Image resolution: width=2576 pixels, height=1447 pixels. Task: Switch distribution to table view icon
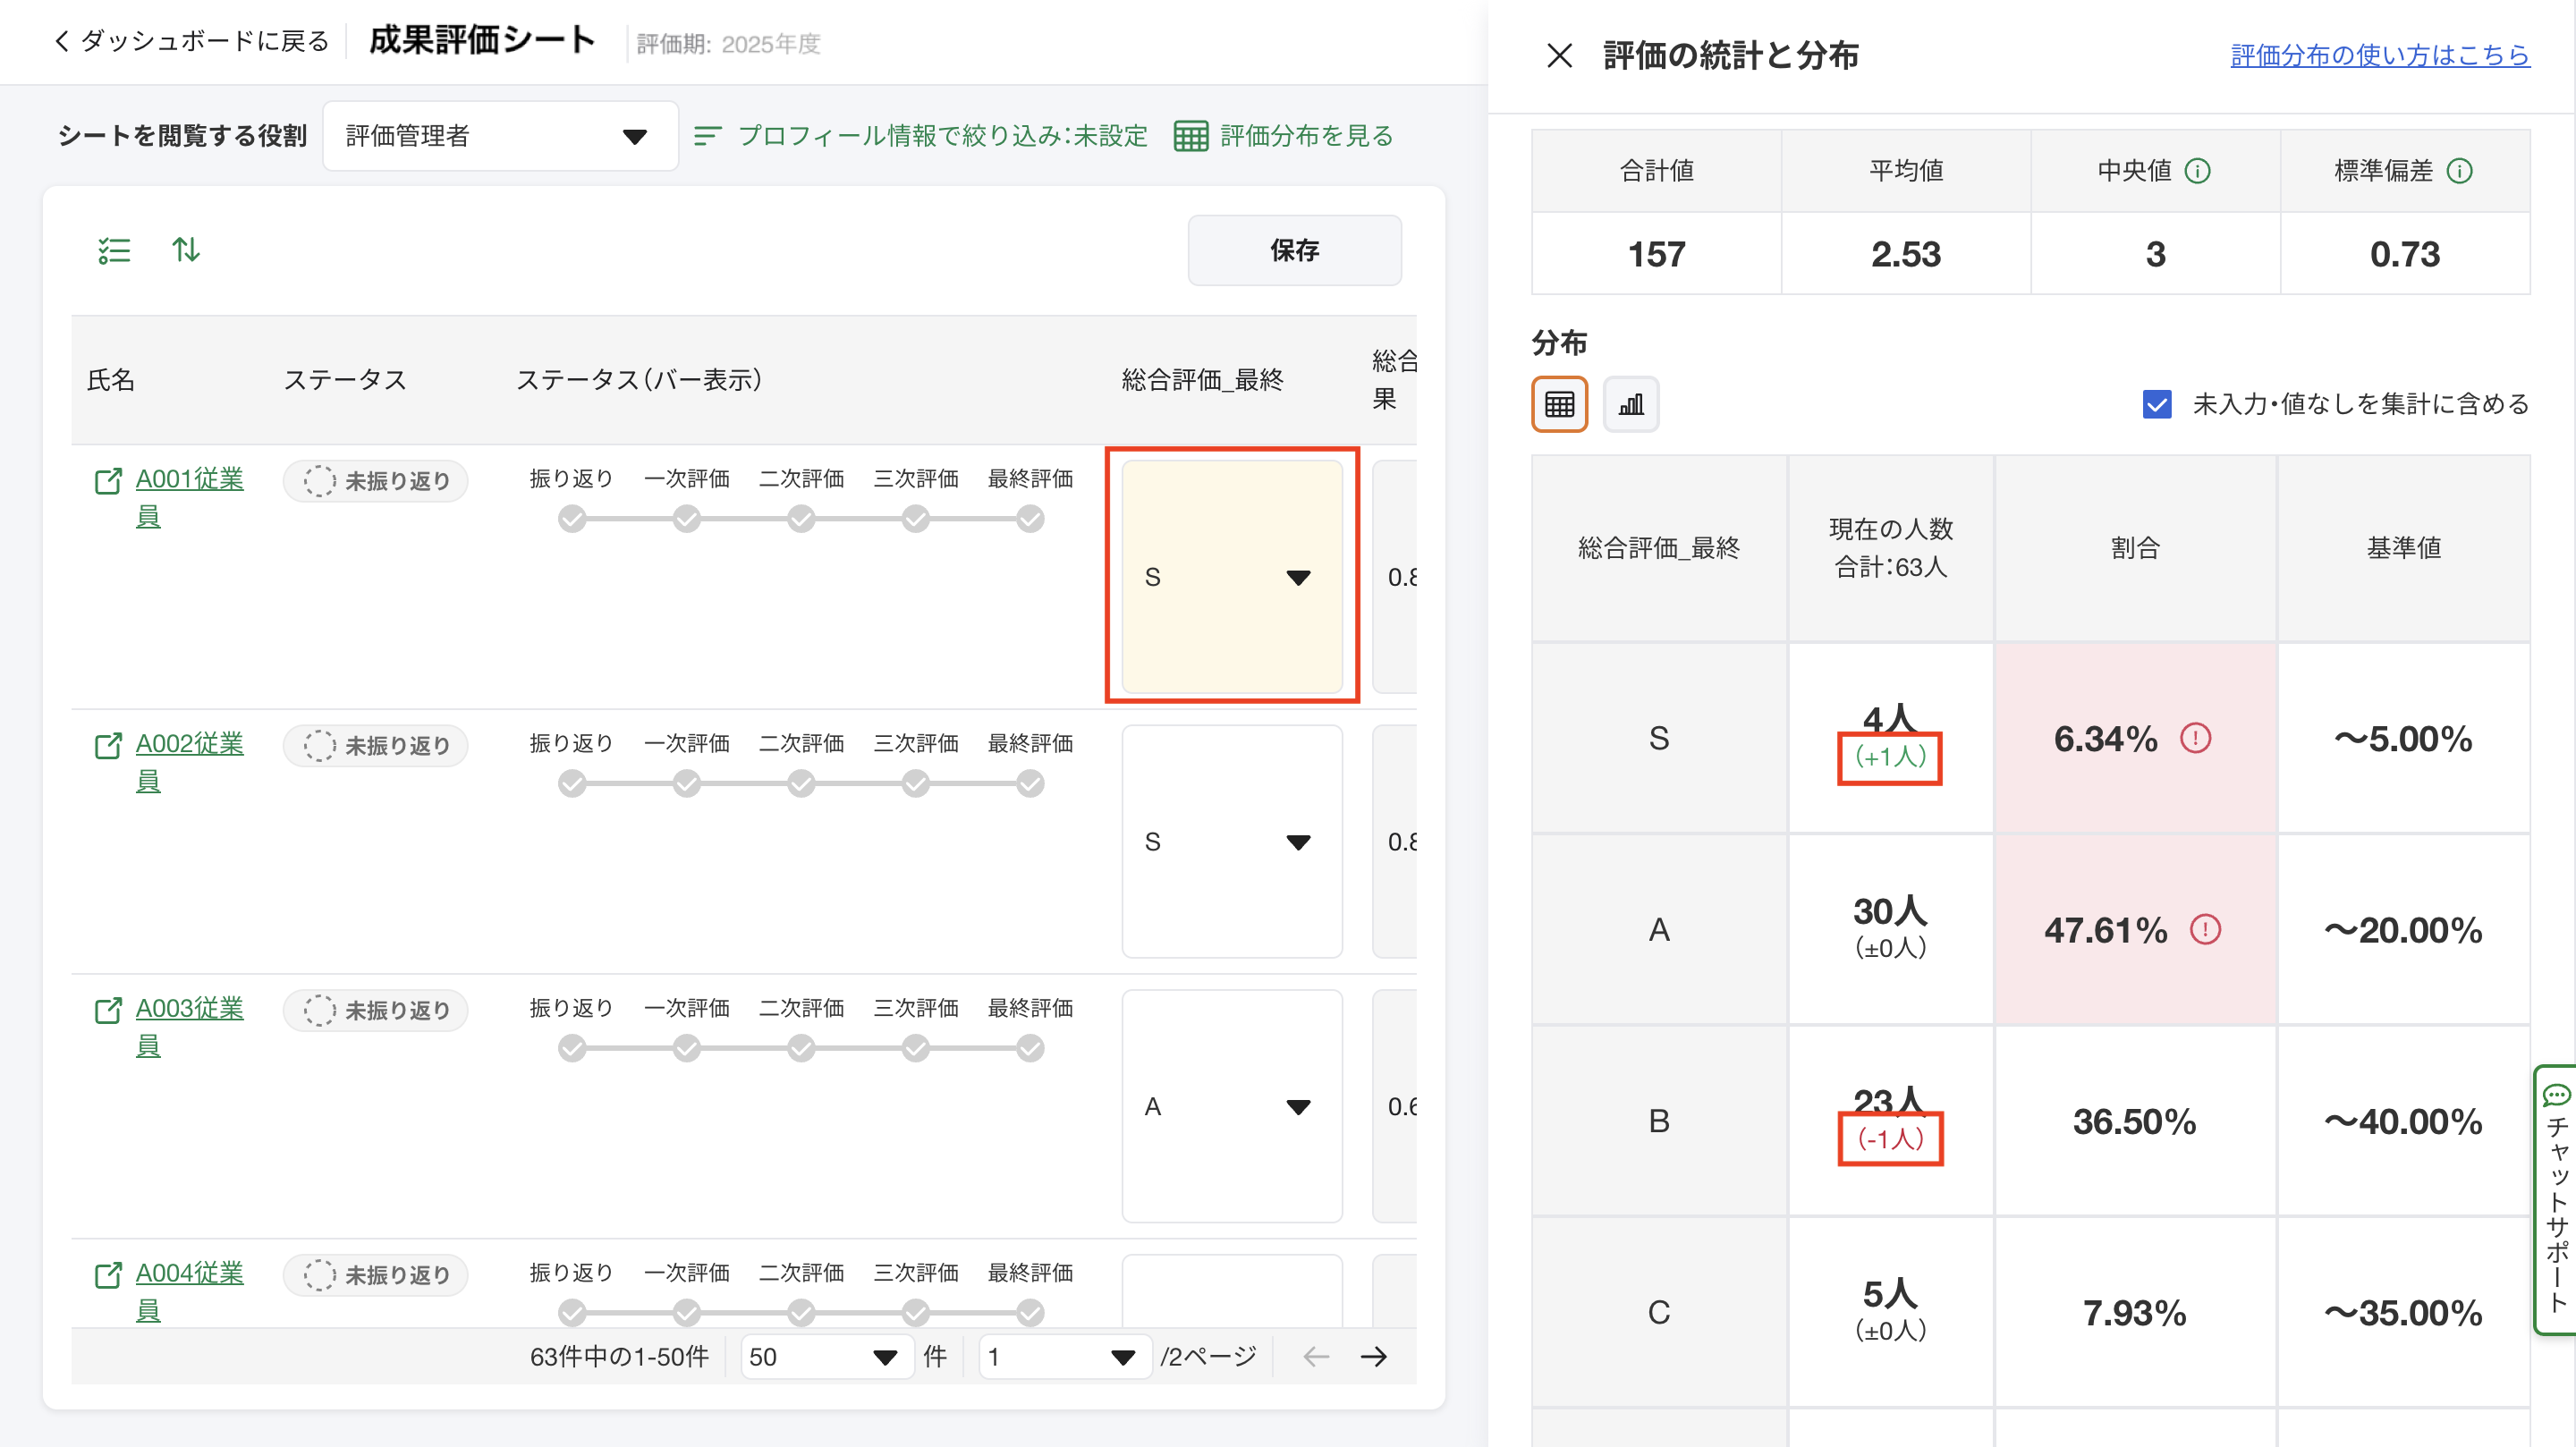(1559, 405)
